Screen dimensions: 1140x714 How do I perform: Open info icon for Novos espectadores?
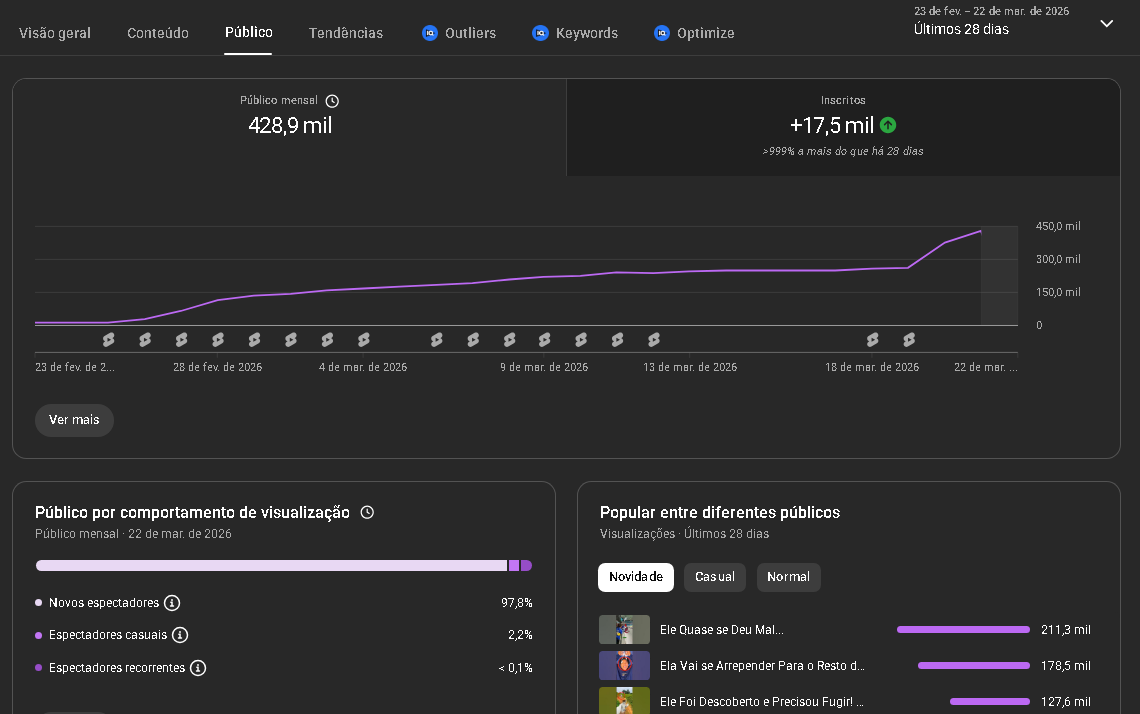[x=172, y=603]
